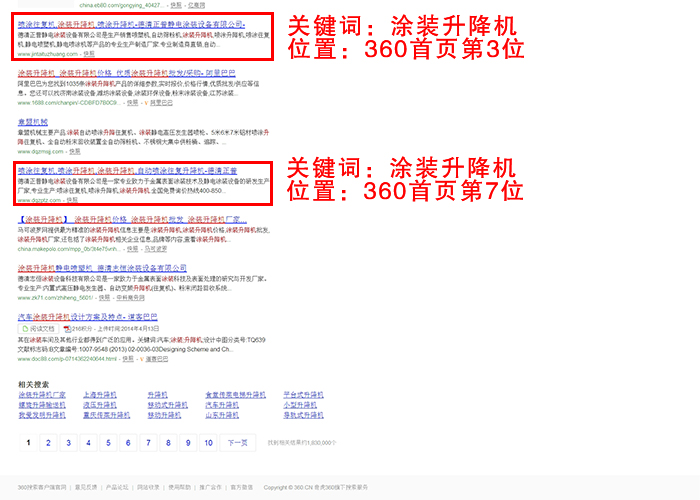Open result titled 喷涂往复机 from jintaituzhuang.com
This screenshot has width=700, height=500.
point(131,24)
